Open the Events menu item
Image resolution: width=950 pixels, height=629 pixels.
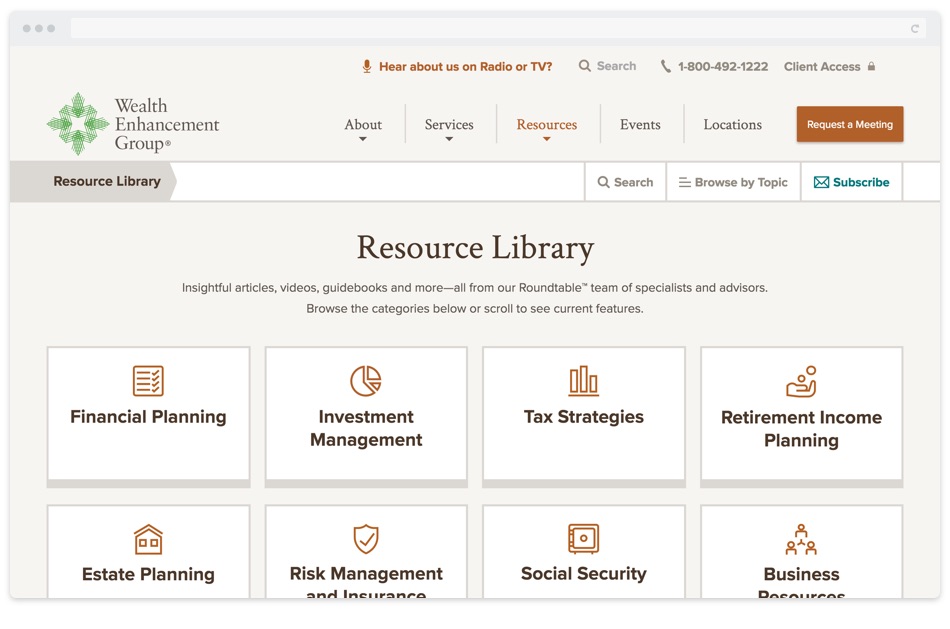coord(640,124)
